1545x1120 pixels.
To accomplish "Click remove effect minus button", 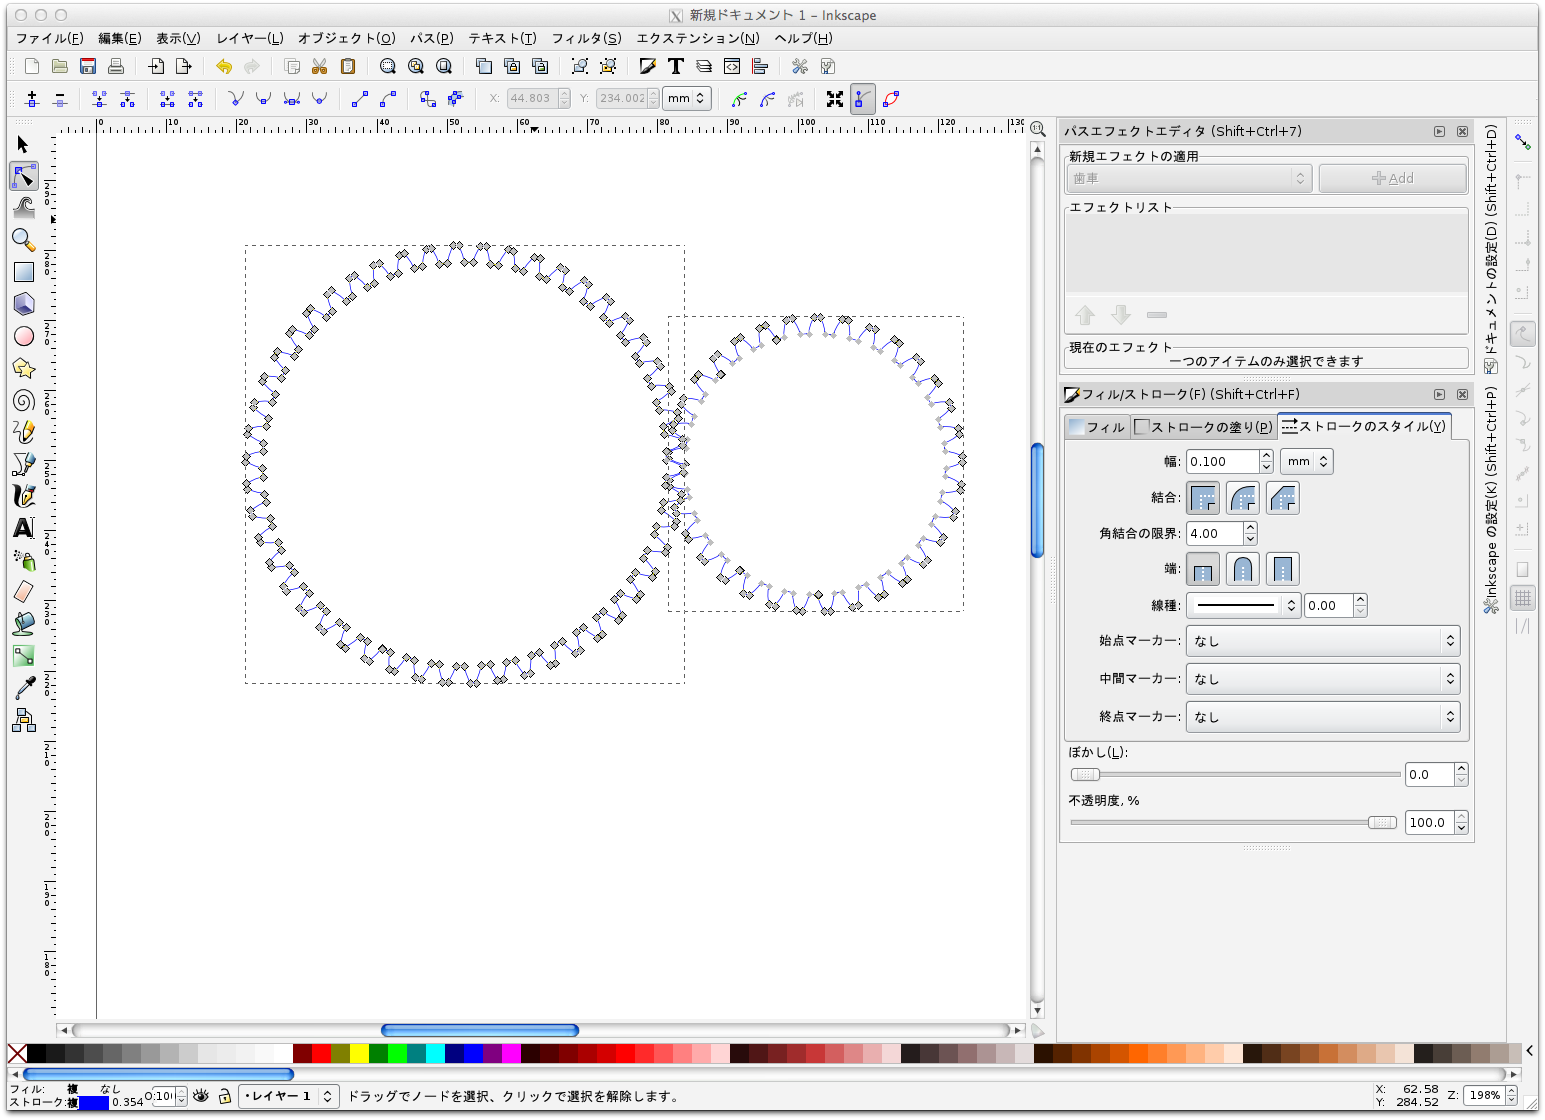I will pos(1157,315).
